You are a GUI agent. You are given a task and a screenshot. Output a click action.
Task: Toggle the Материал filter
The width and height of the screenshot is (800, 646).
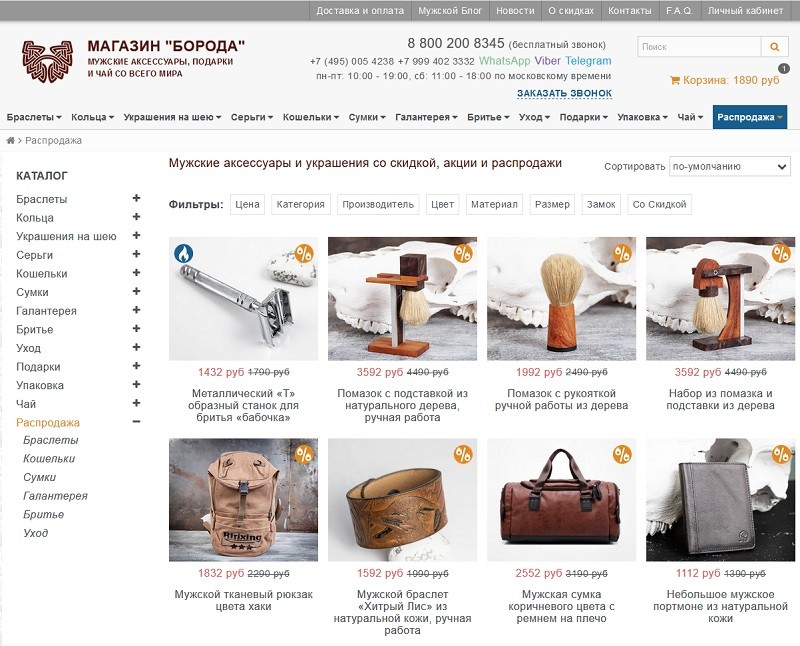[494, 205]
